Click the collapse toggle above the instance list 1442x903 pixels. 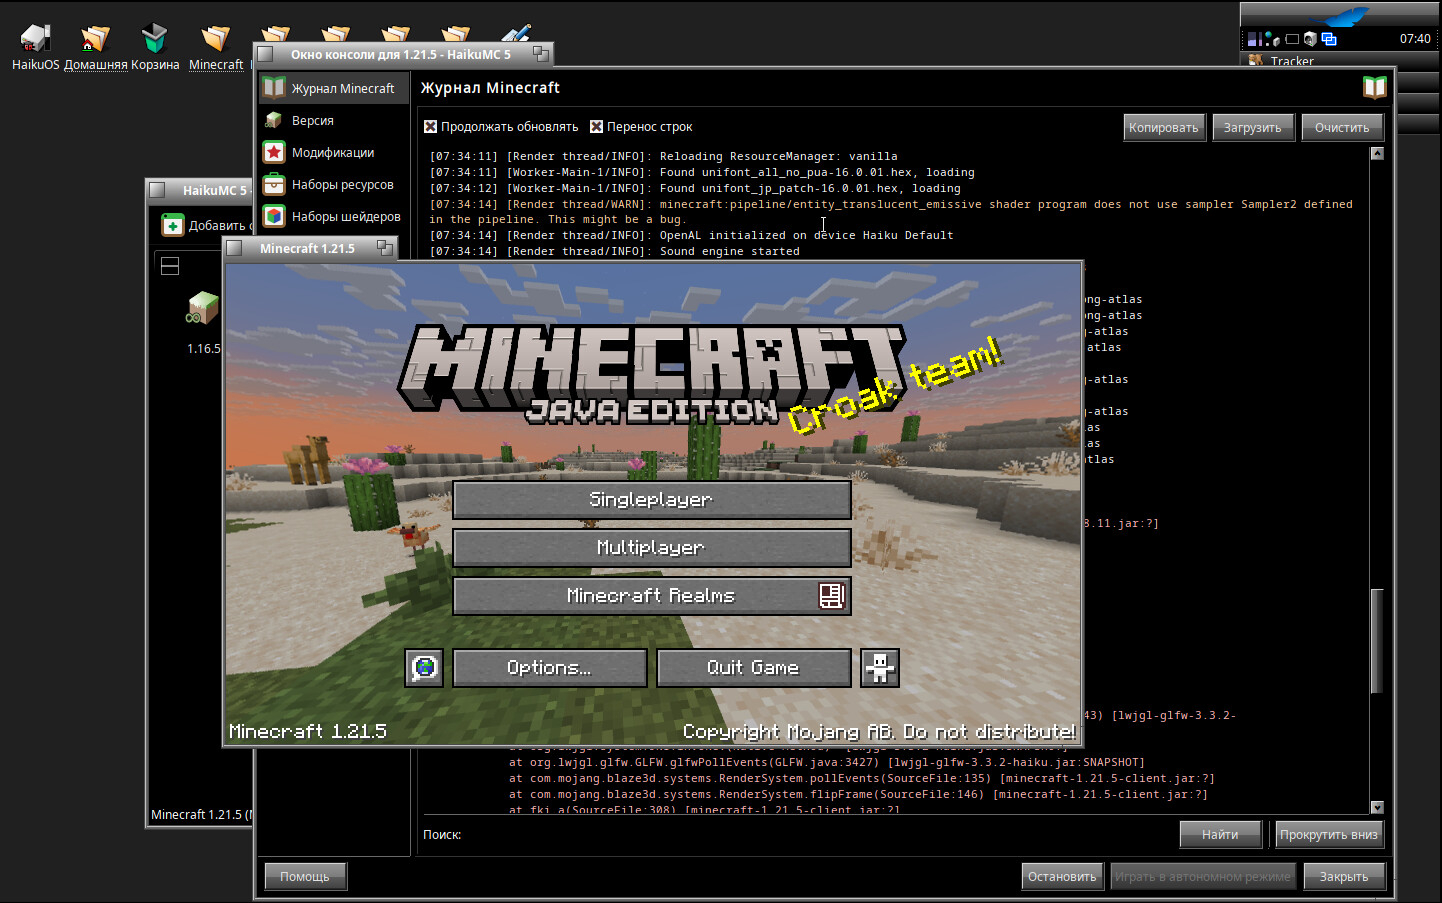(x=170, y=266)
